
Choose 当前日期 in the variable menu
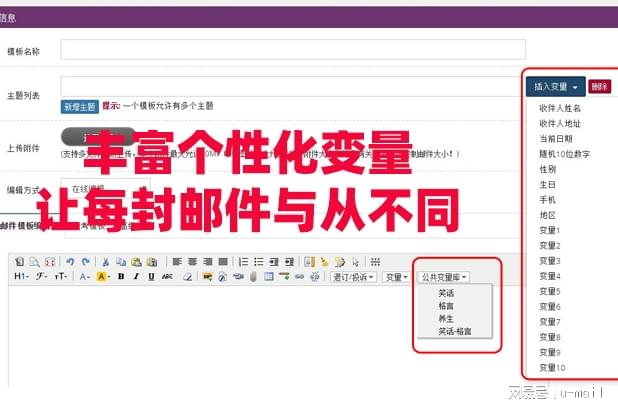[x=556, y=139]
